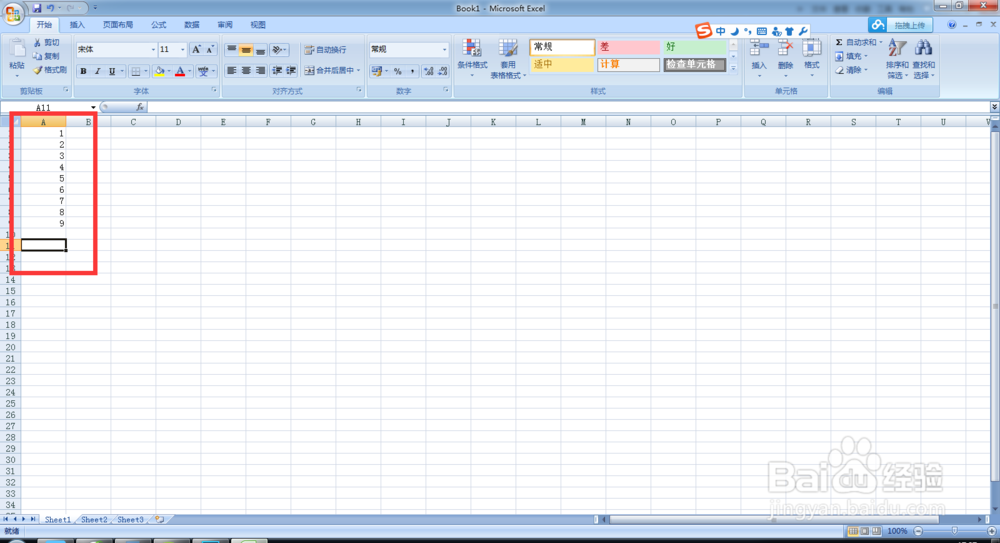This screenshot has height=543, width=1000.
Task: Copy selection with 复制
Action: coord(47,56)
